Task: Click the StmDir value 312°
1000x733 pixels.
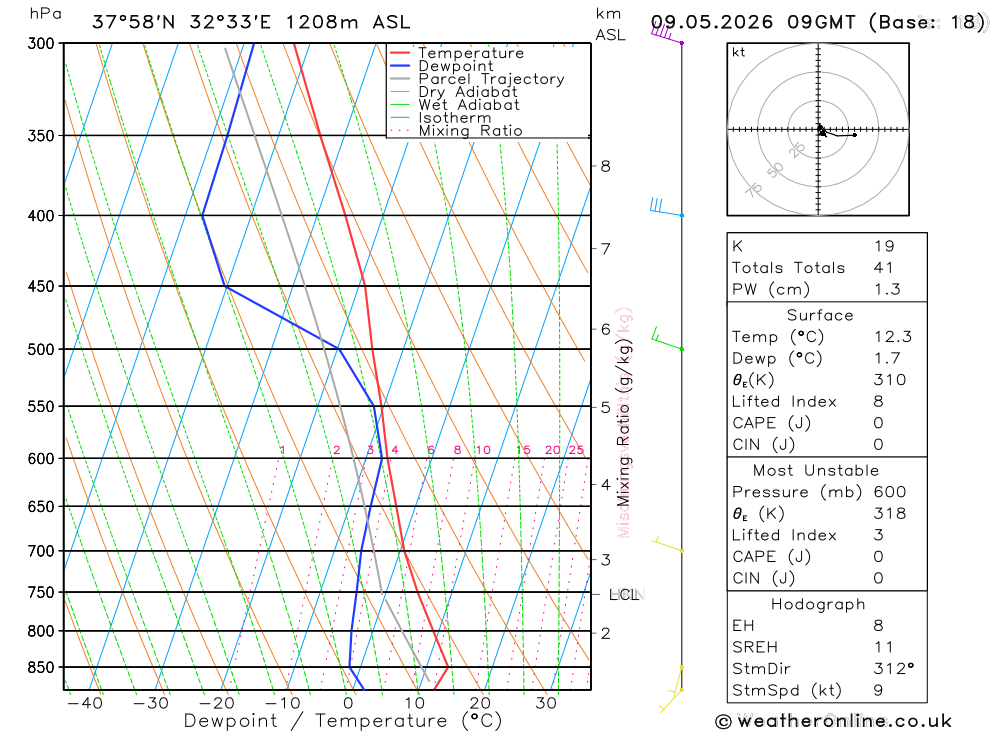Action: [x=894, y=669]
